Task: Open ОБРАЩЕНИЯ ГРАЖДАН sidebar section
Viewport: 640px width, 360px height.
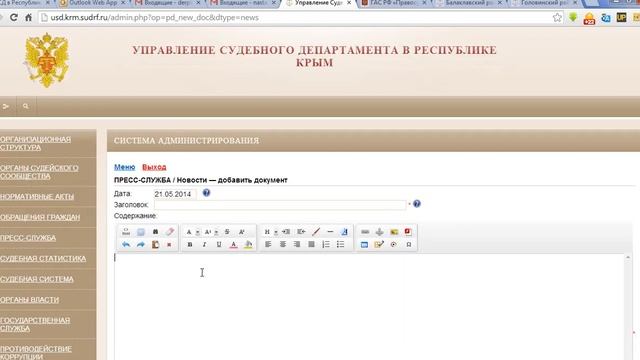Action: [40, 217]
